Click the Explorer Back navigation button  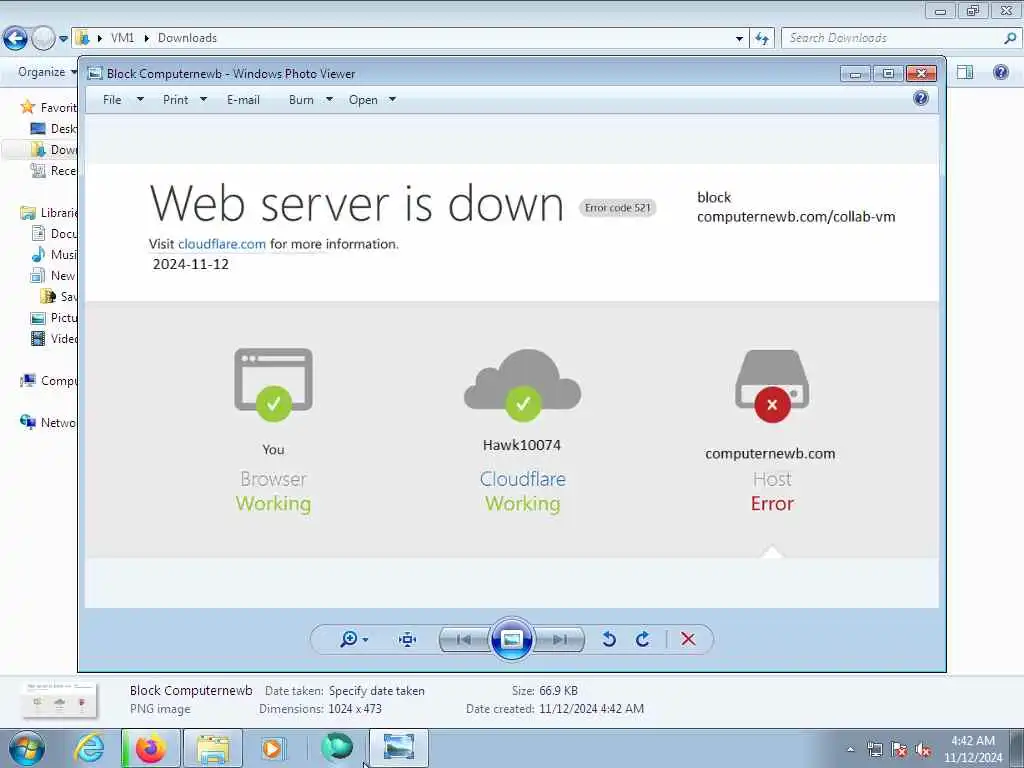coord(16,39)
